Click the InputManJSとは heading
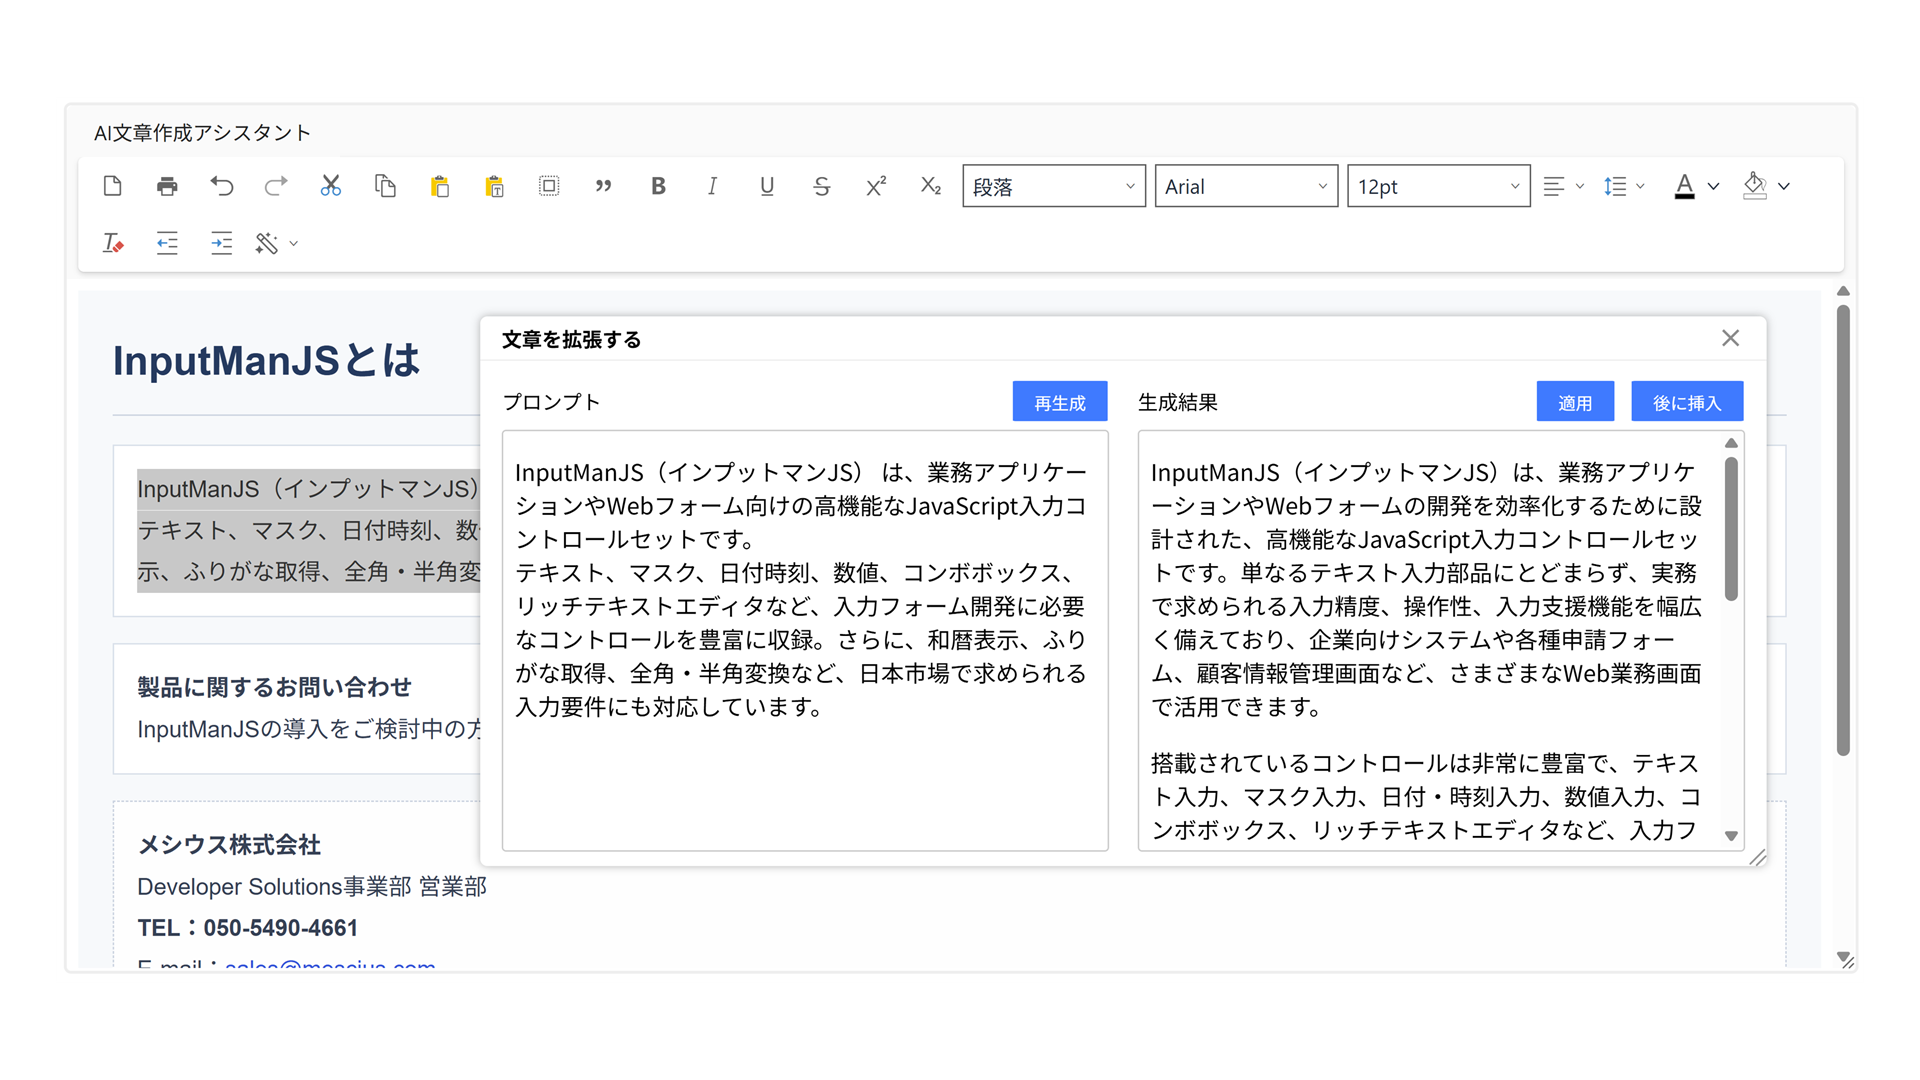The image size is (1920, 1080). click(266, 361)
